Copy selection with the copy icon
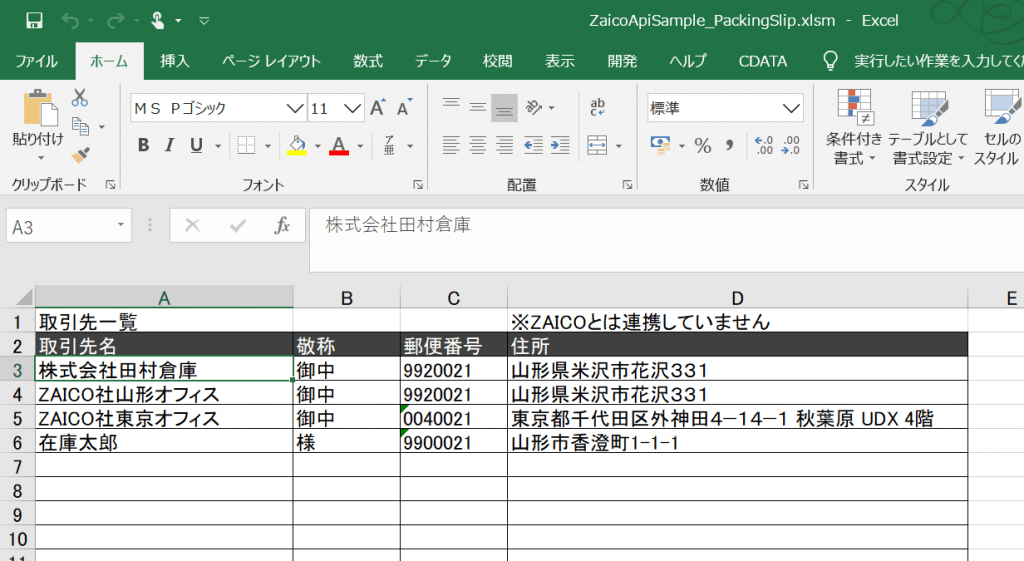This screenshot has height=561, width=1024. pyautogui.click(x=80, y=126)
